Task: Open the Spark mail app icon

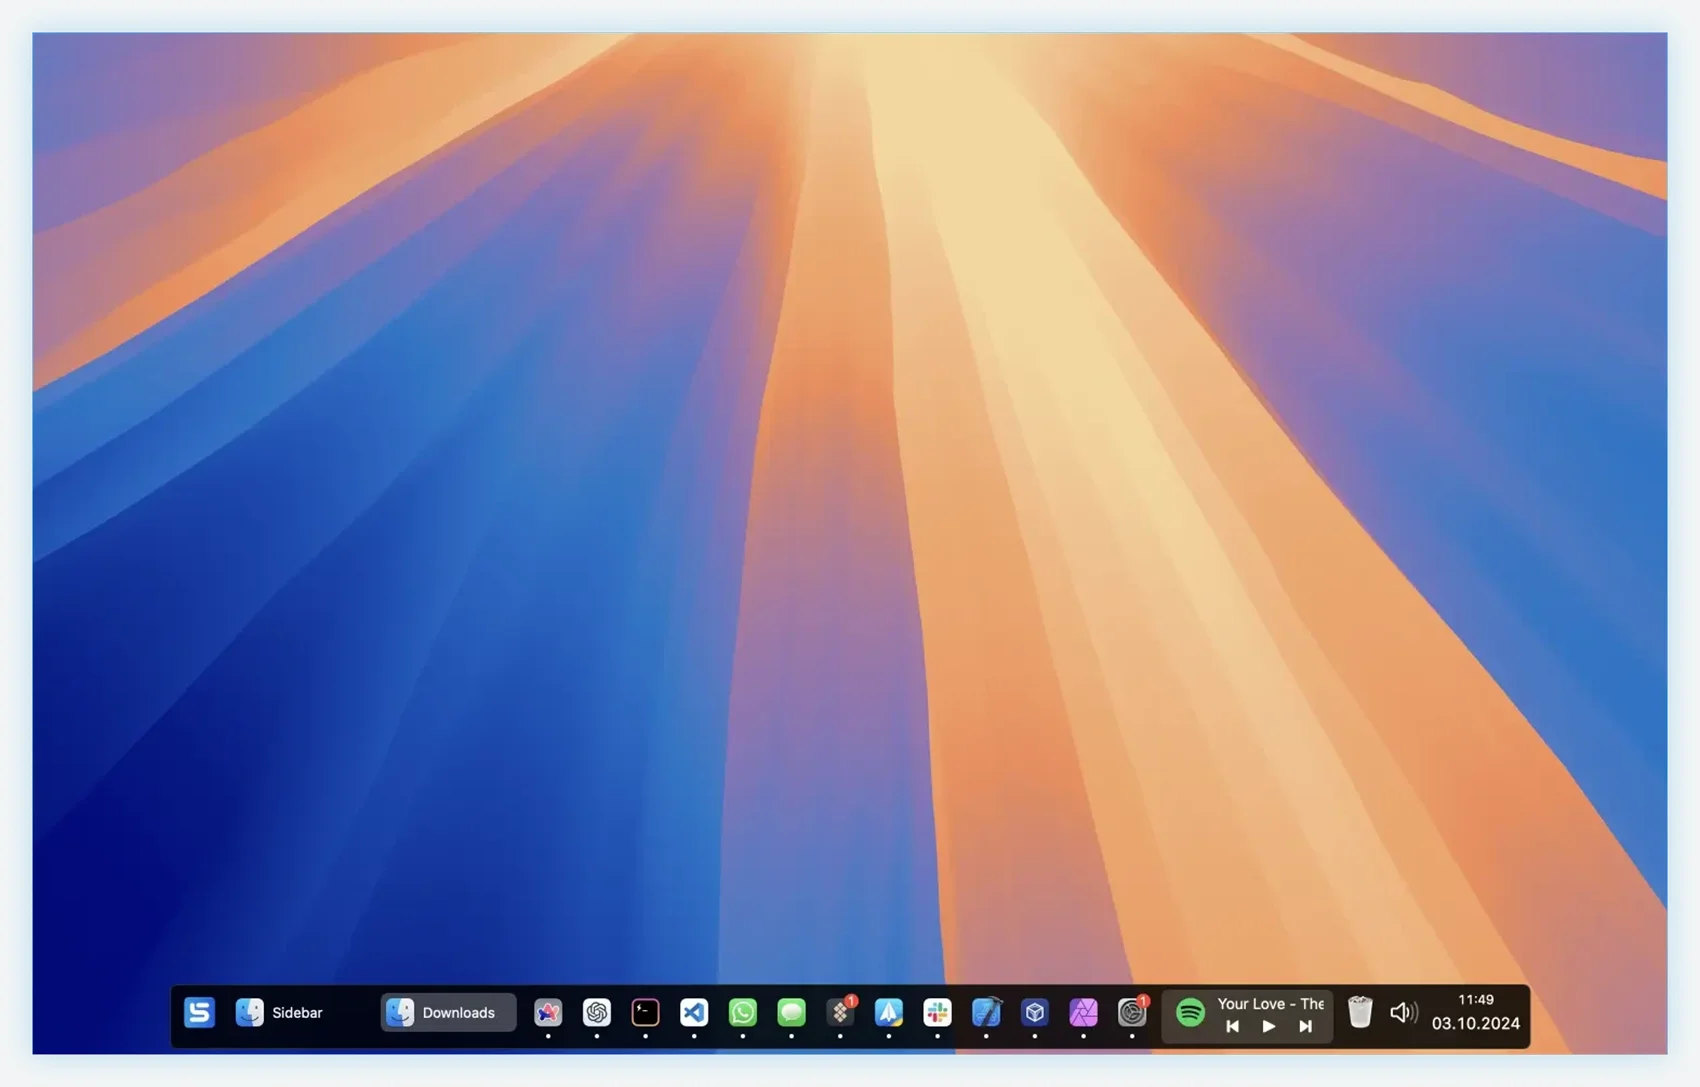Action: click(889, 1013)
